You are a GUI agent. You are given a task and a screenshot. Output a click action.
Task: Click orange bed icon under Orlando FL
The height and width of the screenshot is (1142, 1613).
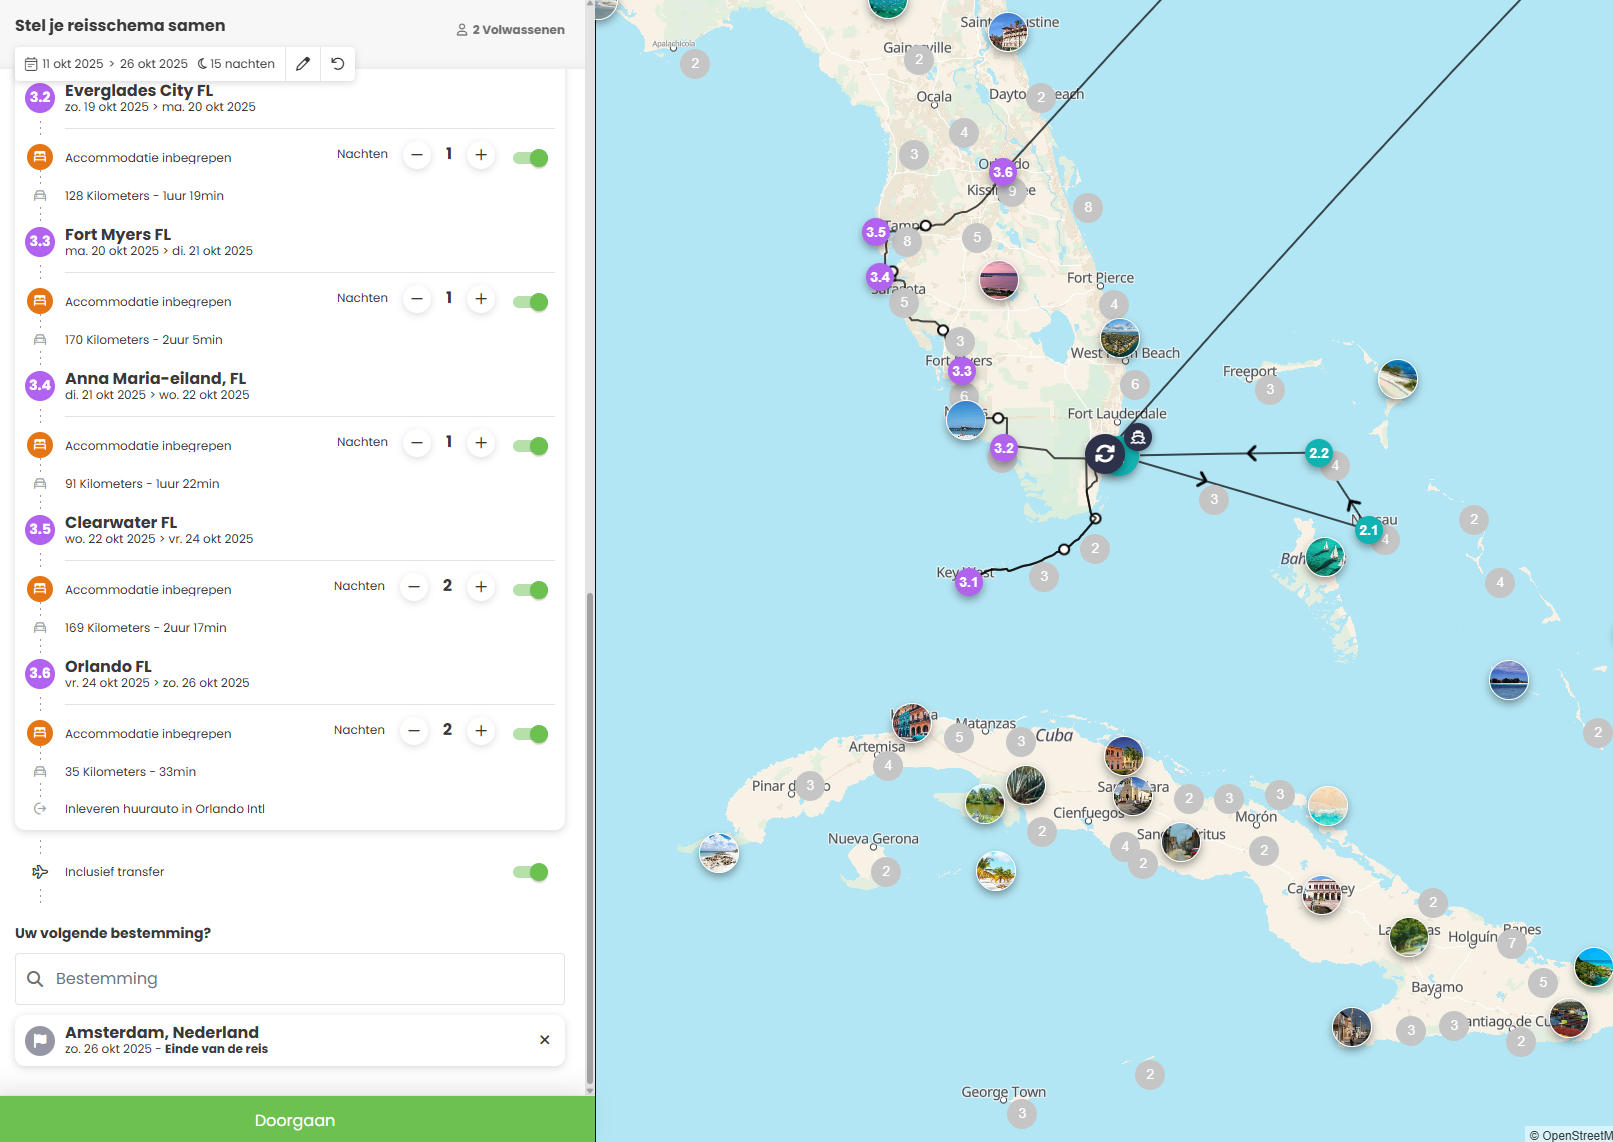point(40,733)
